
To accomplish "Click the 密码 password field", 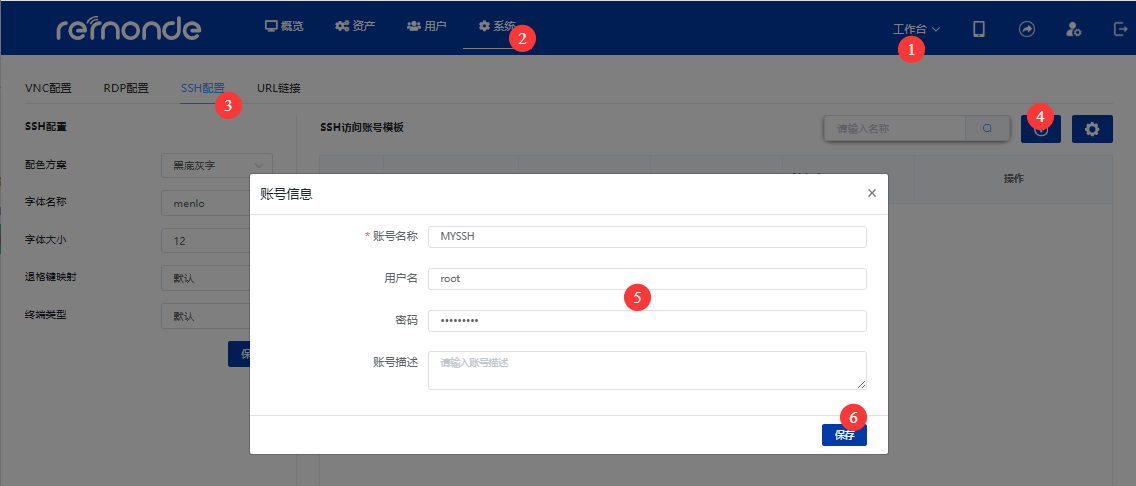I will point(647,321).
